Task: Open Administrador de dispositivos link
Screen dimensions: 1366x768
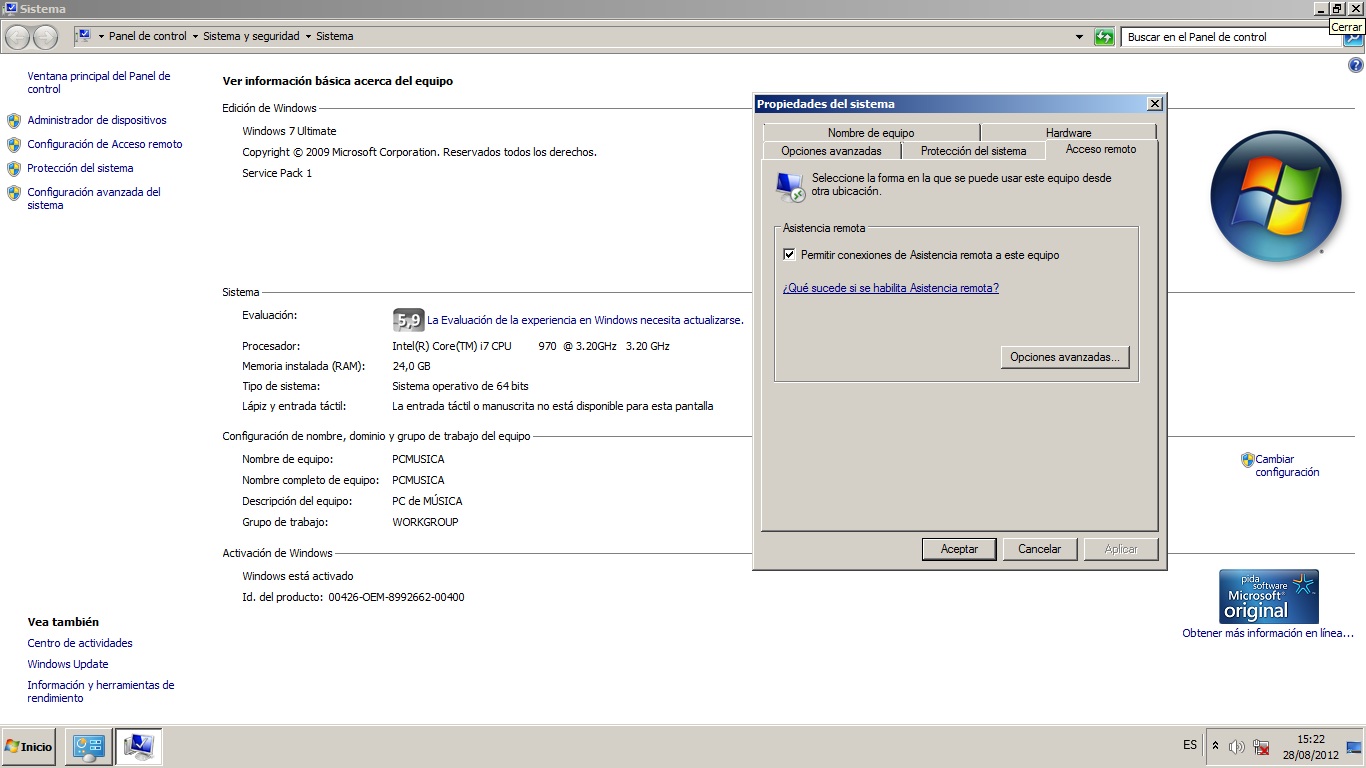Action: (x=97, y=120)
